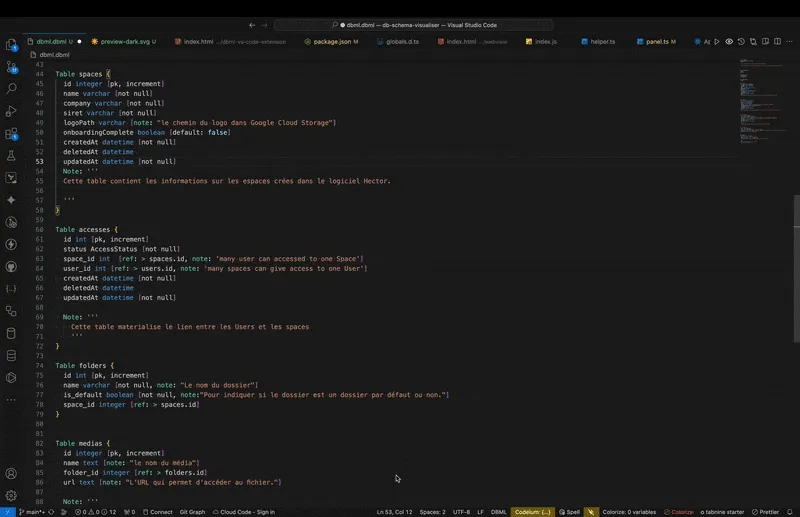Click the title bar command center search
This screenshot has height=517, width=800.
(400, 24)
